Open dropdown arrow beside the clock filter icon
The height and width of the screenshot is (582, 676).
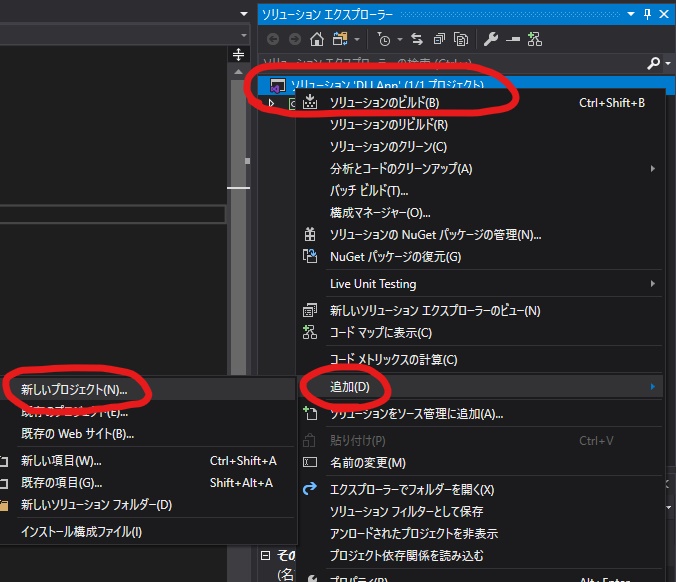point(400,40)
